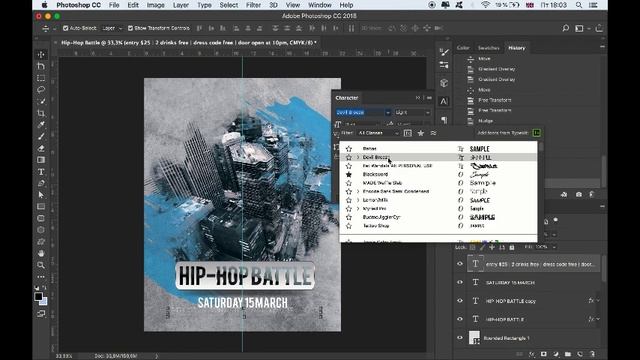Hide the SATURDAY 15 MARCH layer

pos(460,282)
